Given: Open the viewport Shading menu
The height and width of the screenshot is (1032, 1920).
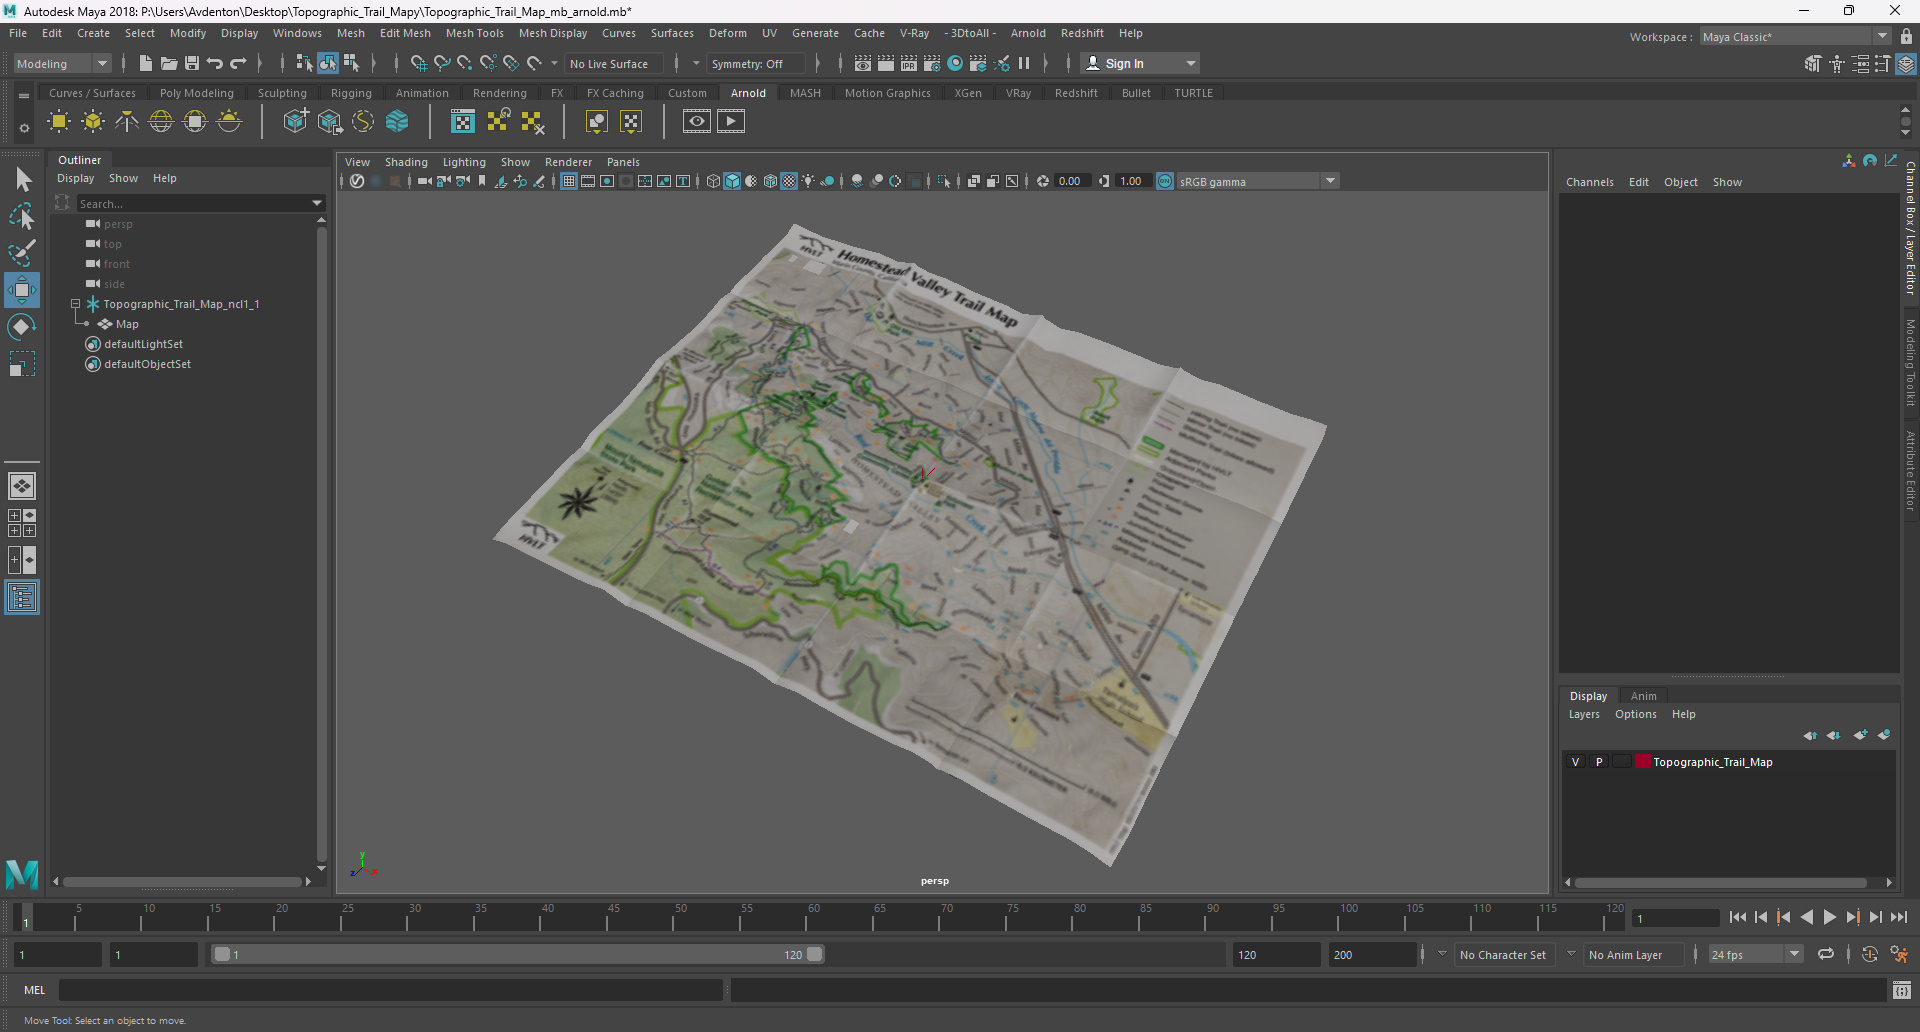Looking at the screenshot, I should 406,162.
